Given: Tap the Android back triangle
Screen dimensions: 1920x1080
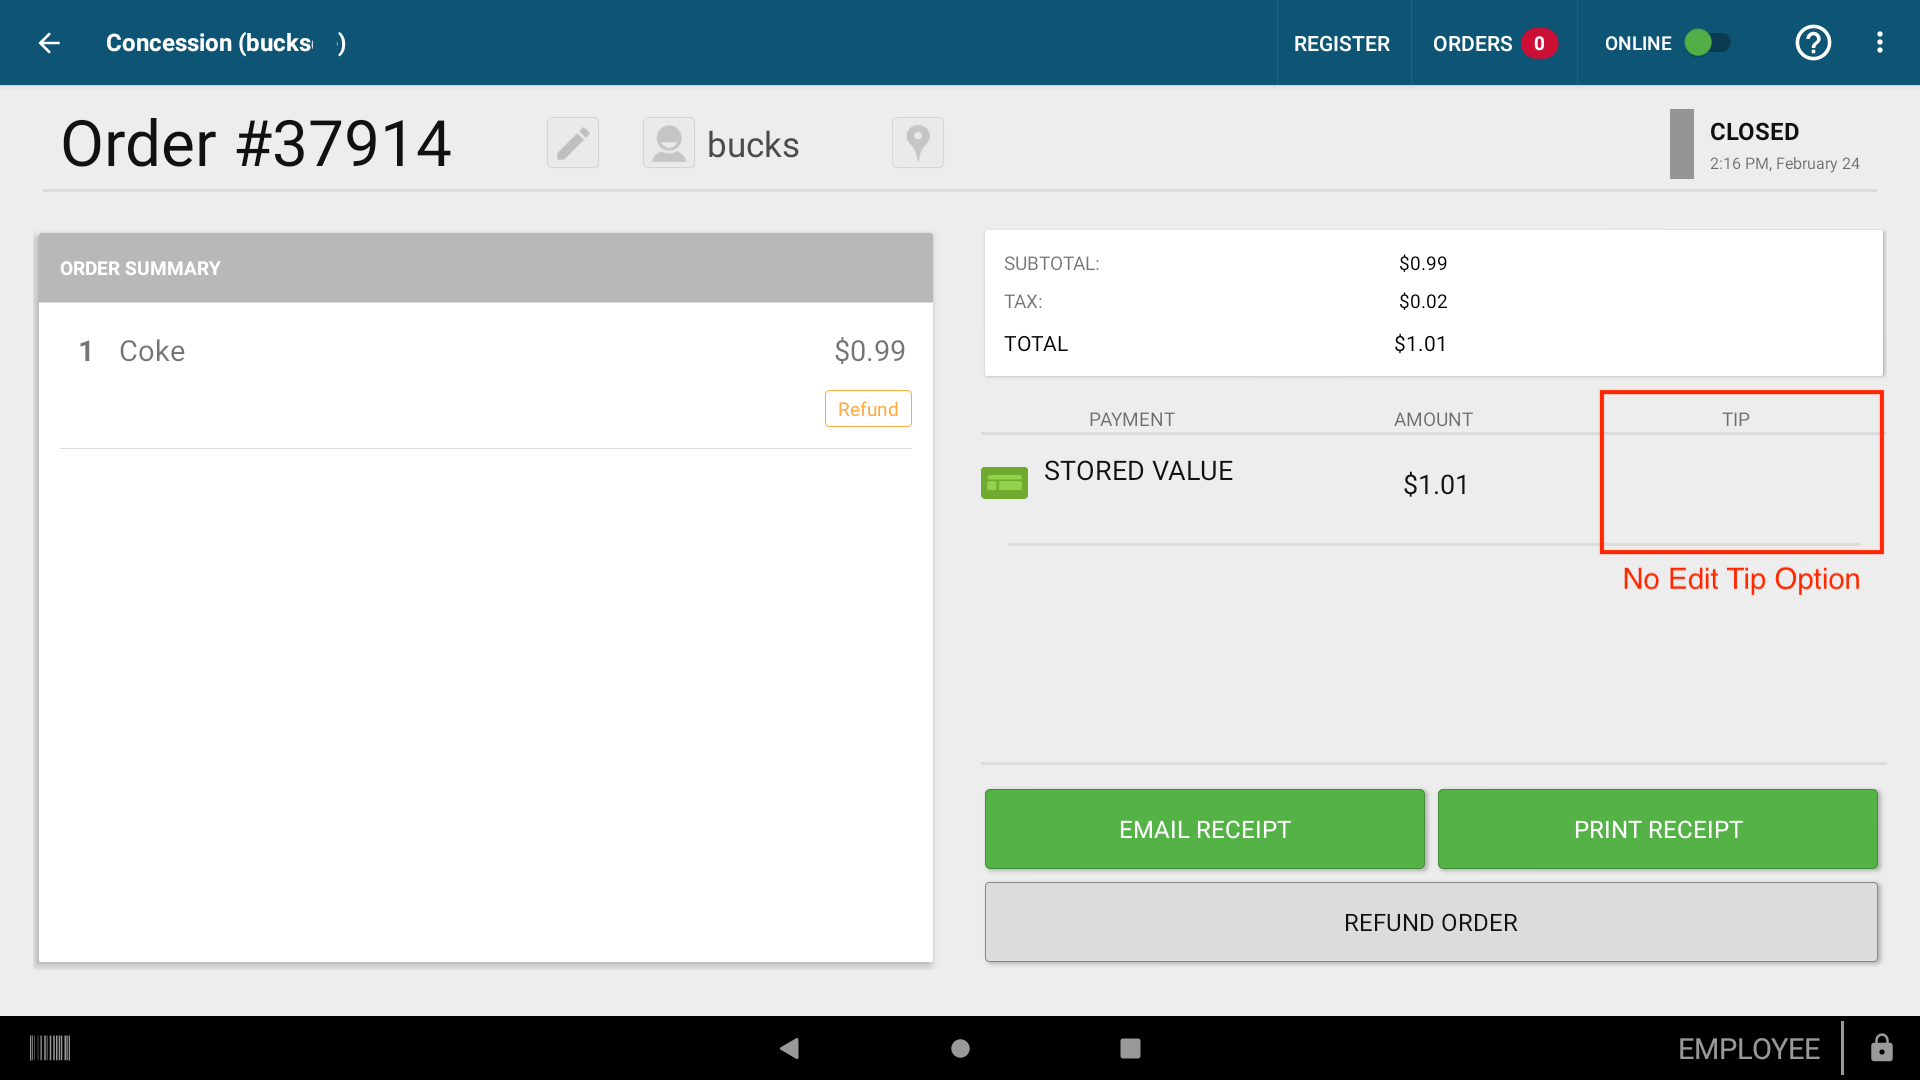Looking at the screenshot, I should 789,1048.
